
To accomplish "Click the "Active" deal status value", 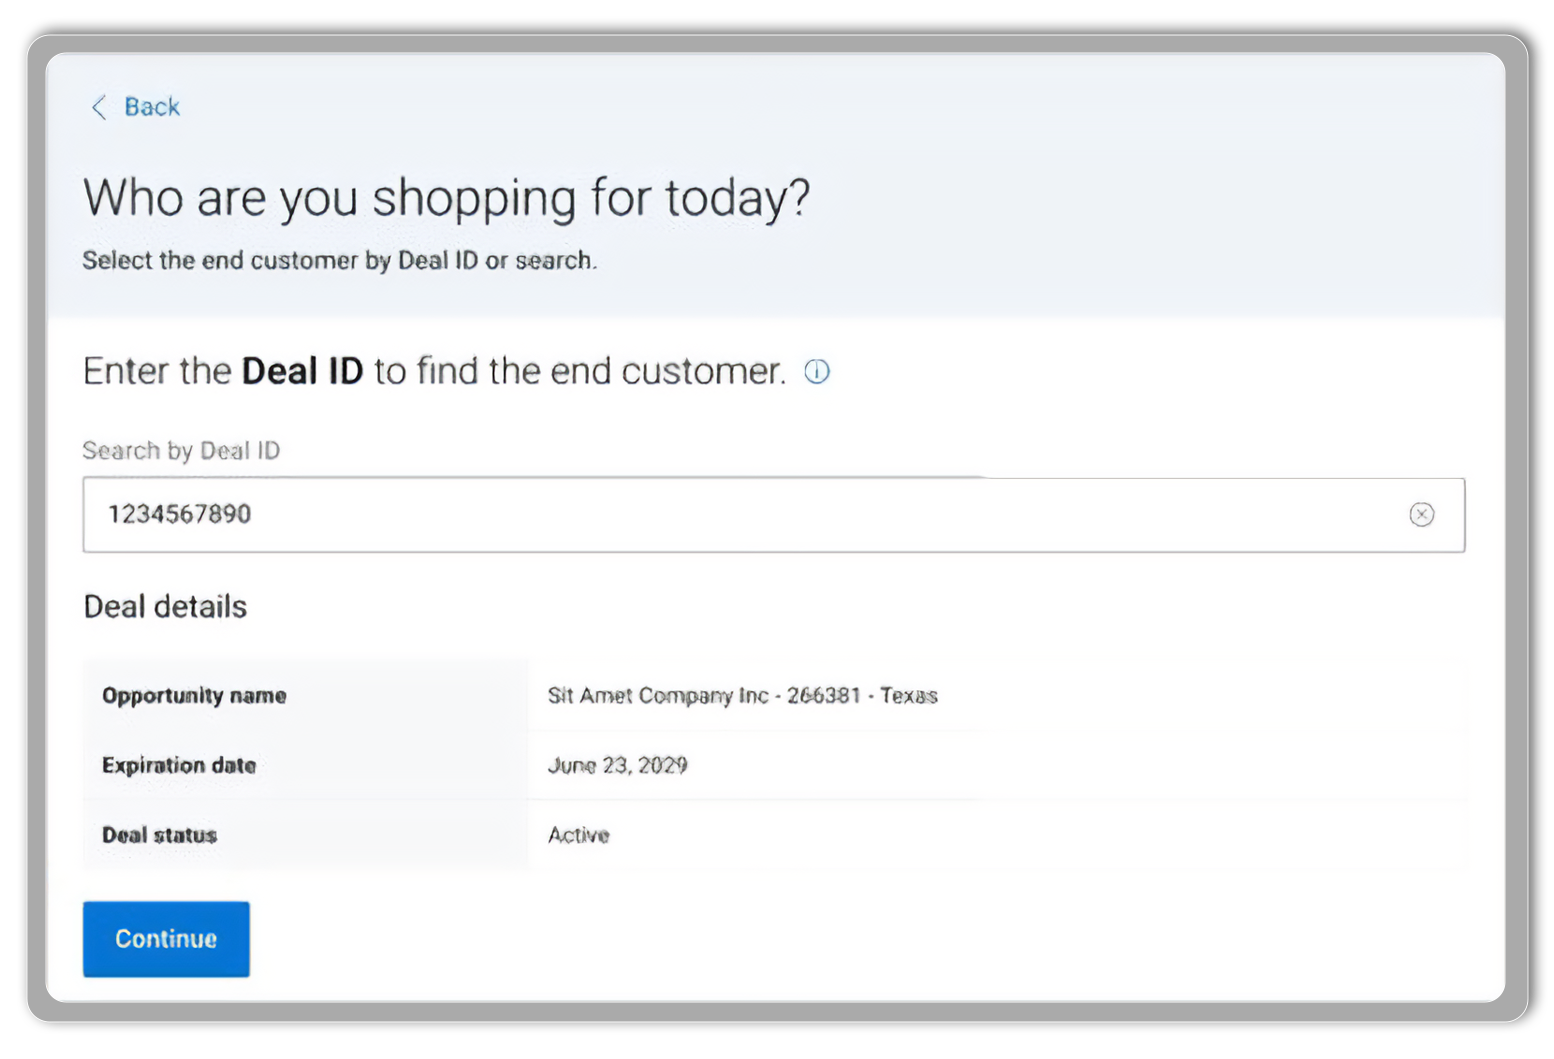I will [x=578, y=835].
